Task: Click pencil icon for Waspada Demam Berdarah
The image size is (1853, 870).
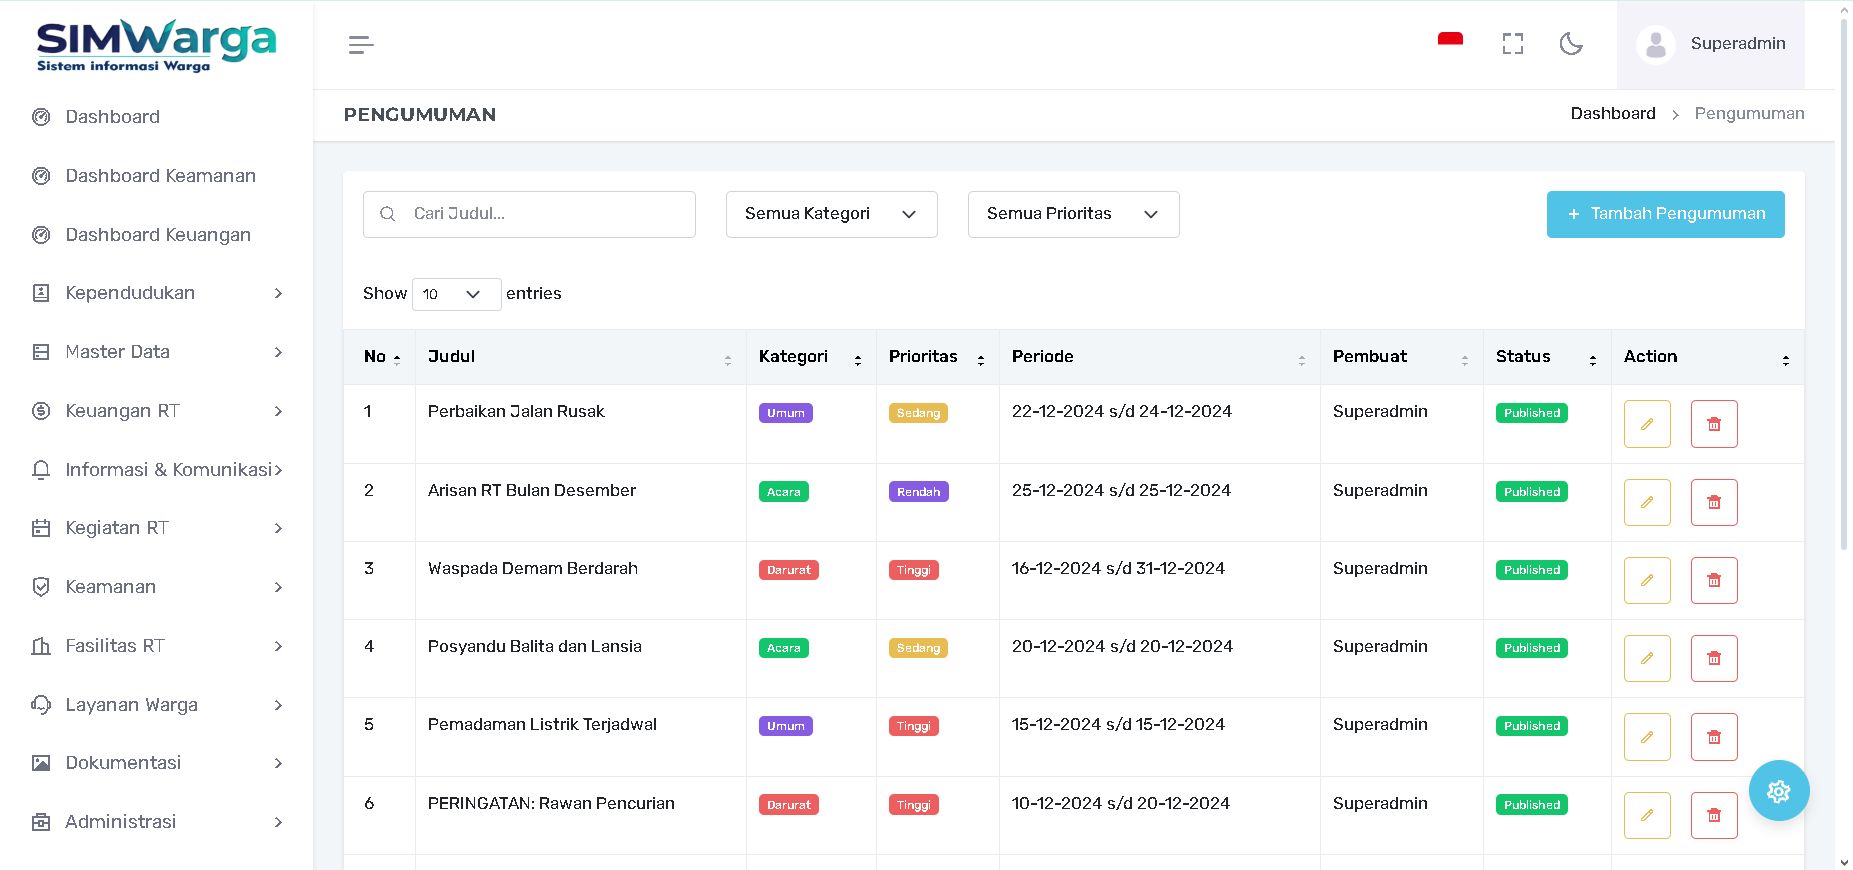Action: (x=1646, y=580)
